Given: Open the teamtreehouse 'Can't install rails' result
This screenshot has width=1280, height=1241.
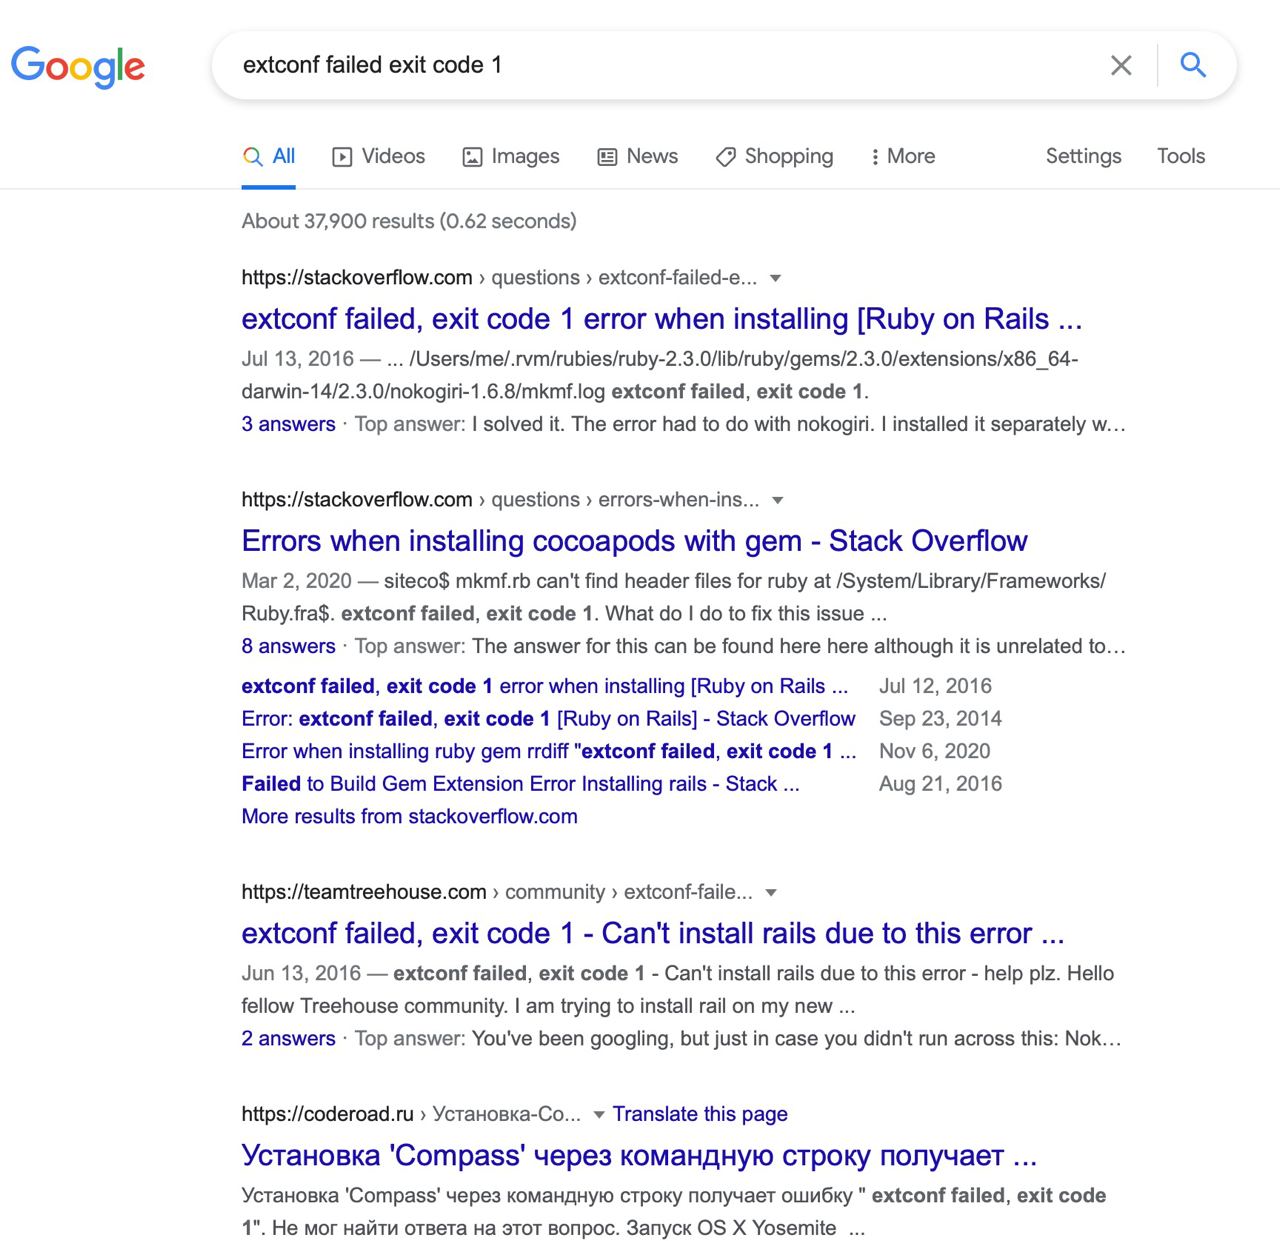Looking at the screenshot, I should (x=652, y=933).
